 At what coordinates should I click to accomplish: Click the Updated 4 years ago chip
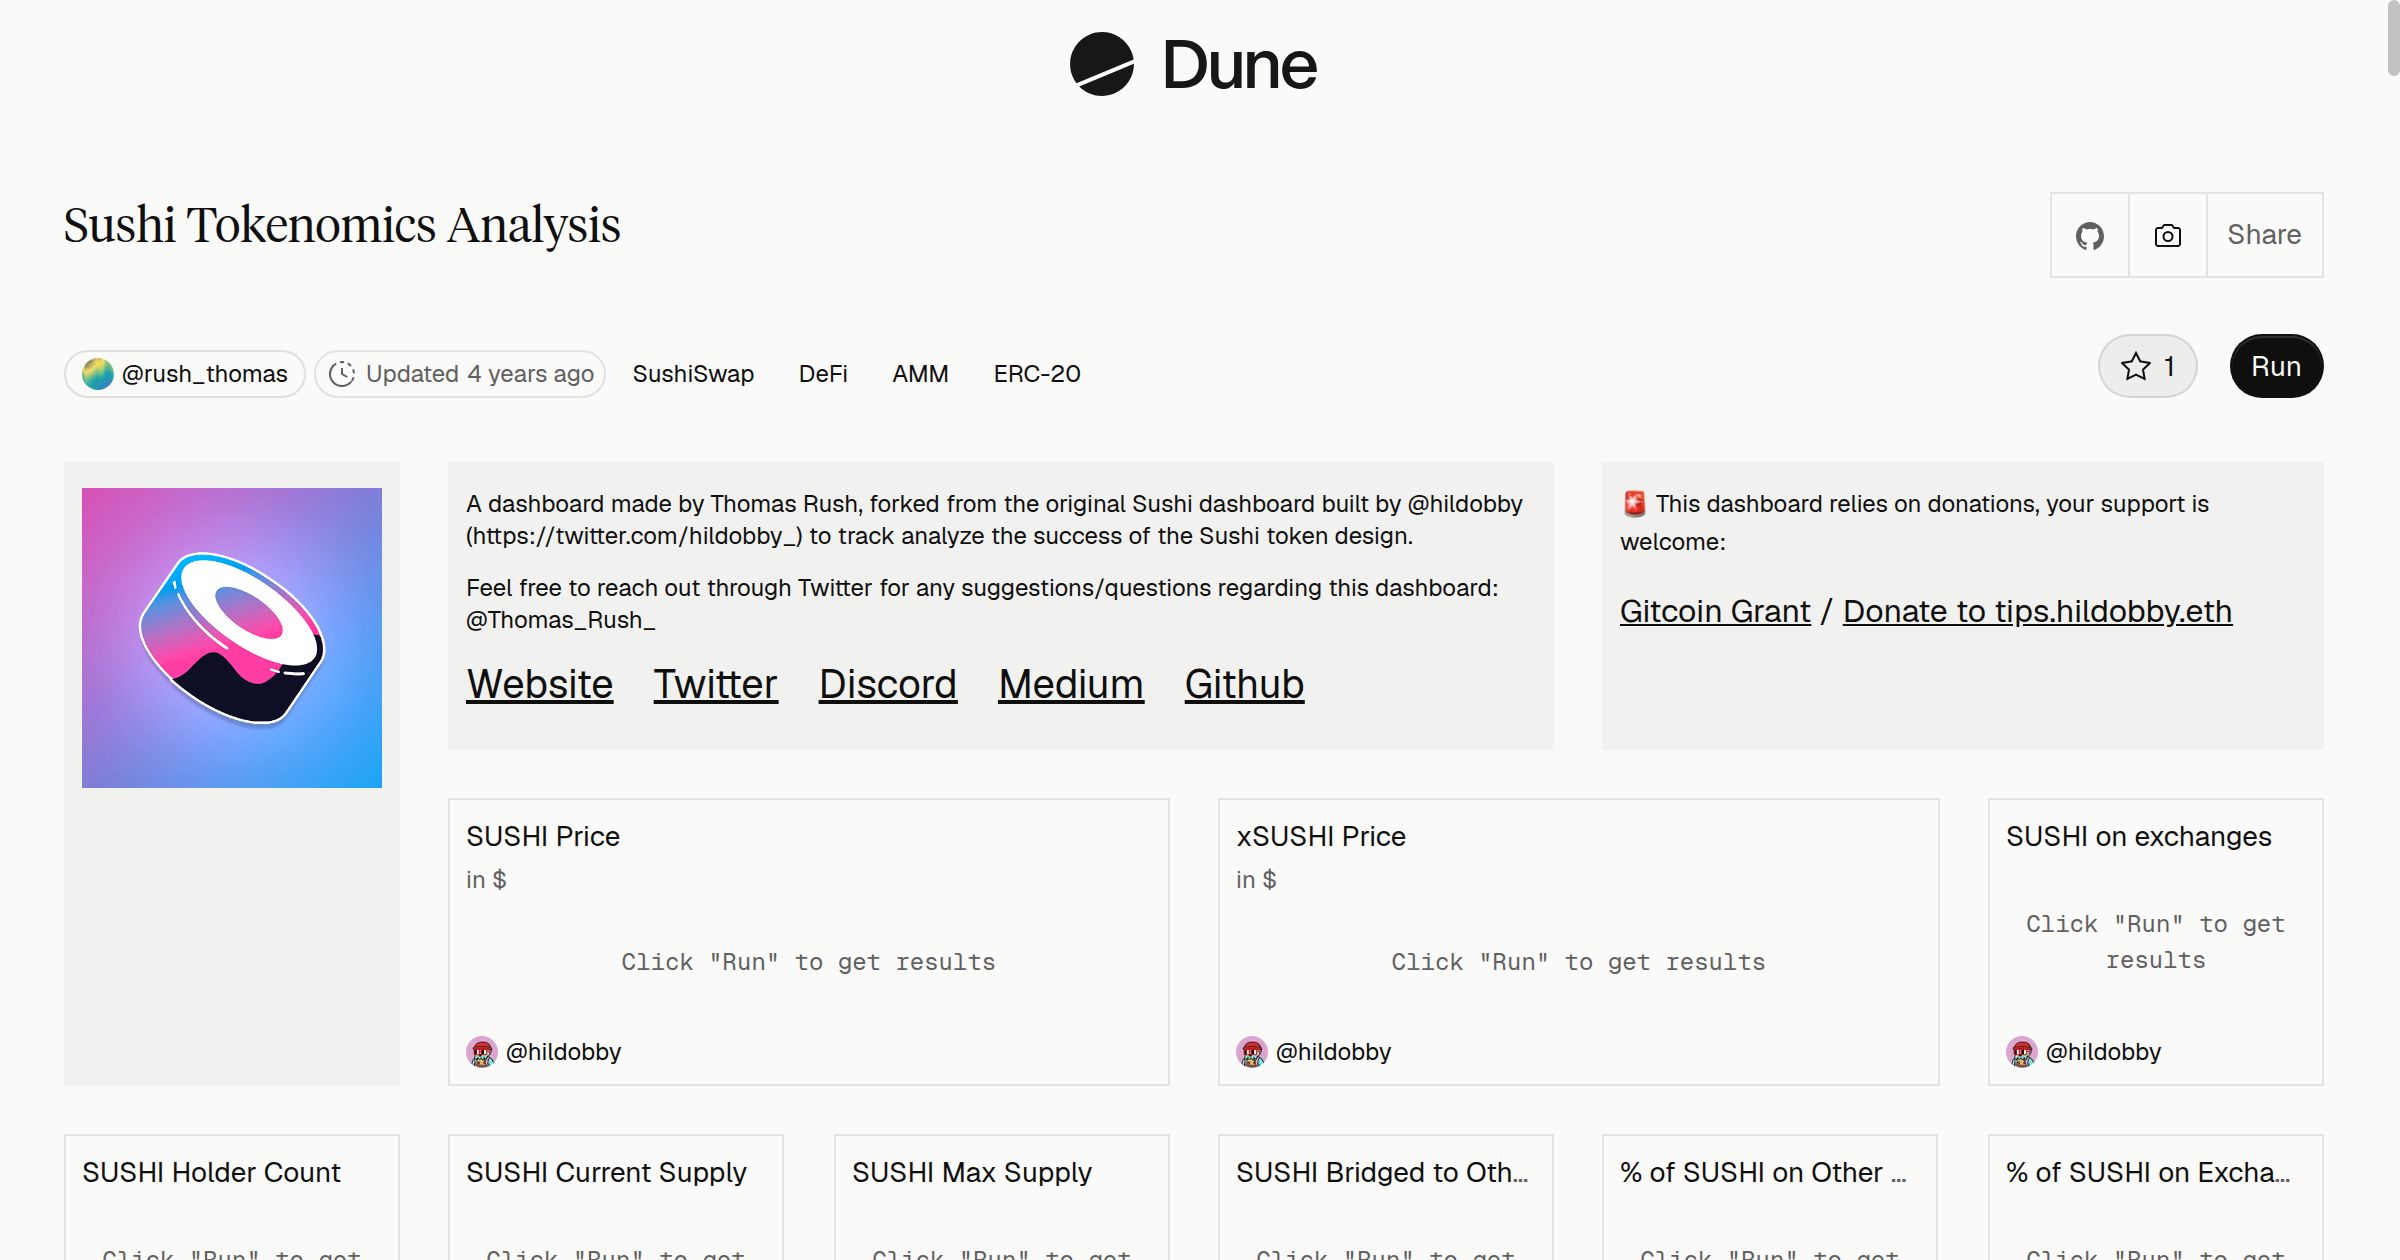[460, 374]
